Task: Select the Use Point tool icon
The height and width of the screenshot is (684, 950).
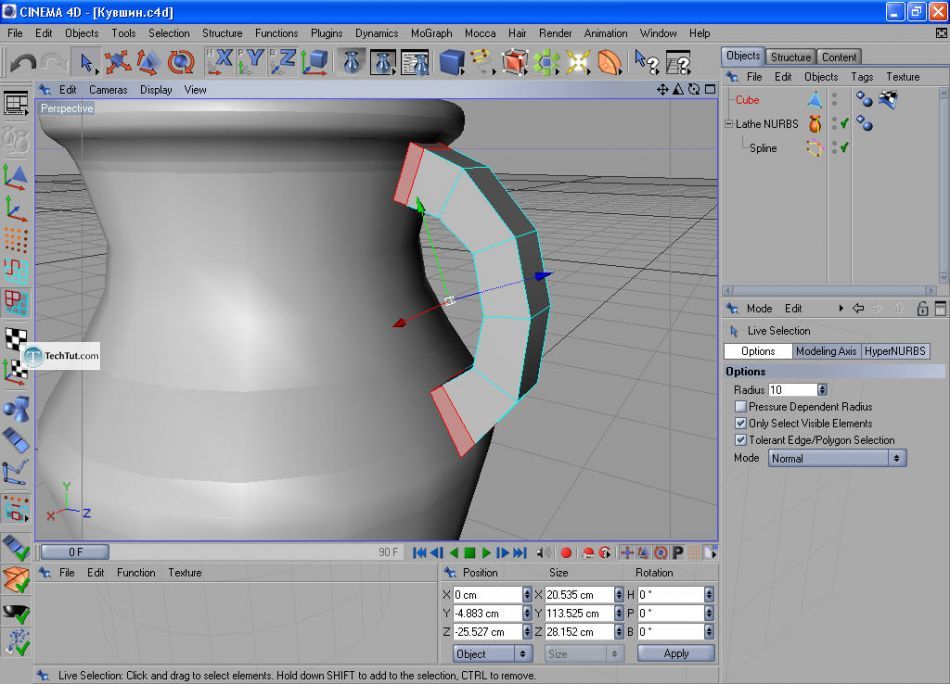Action: [16, 241]
